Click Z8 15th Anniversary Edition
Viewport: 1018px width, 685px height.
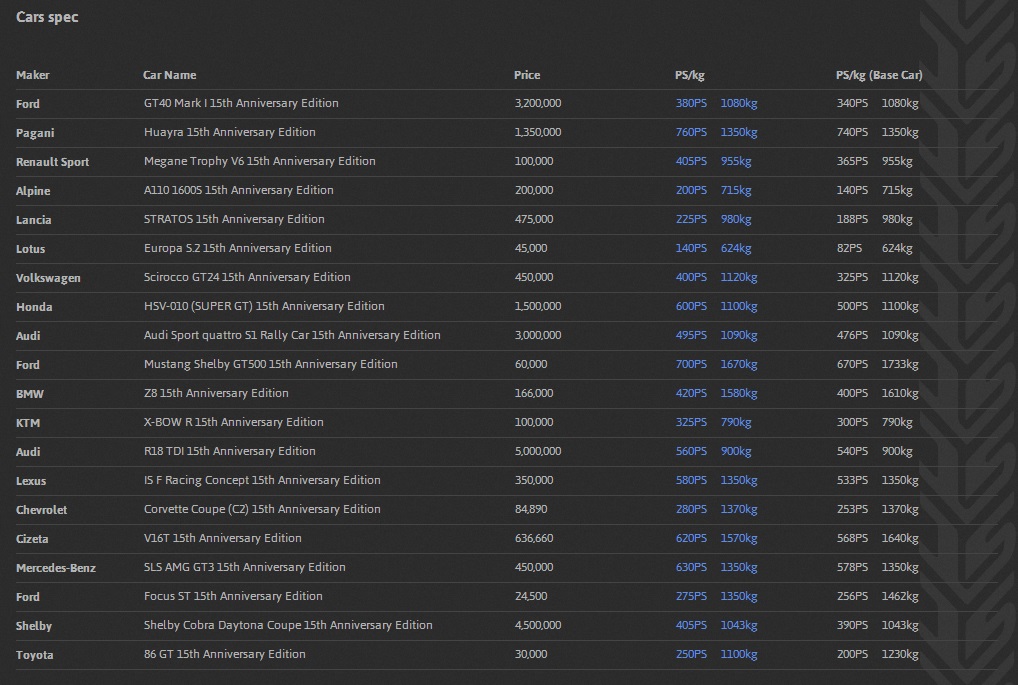[x=216, y=393]
